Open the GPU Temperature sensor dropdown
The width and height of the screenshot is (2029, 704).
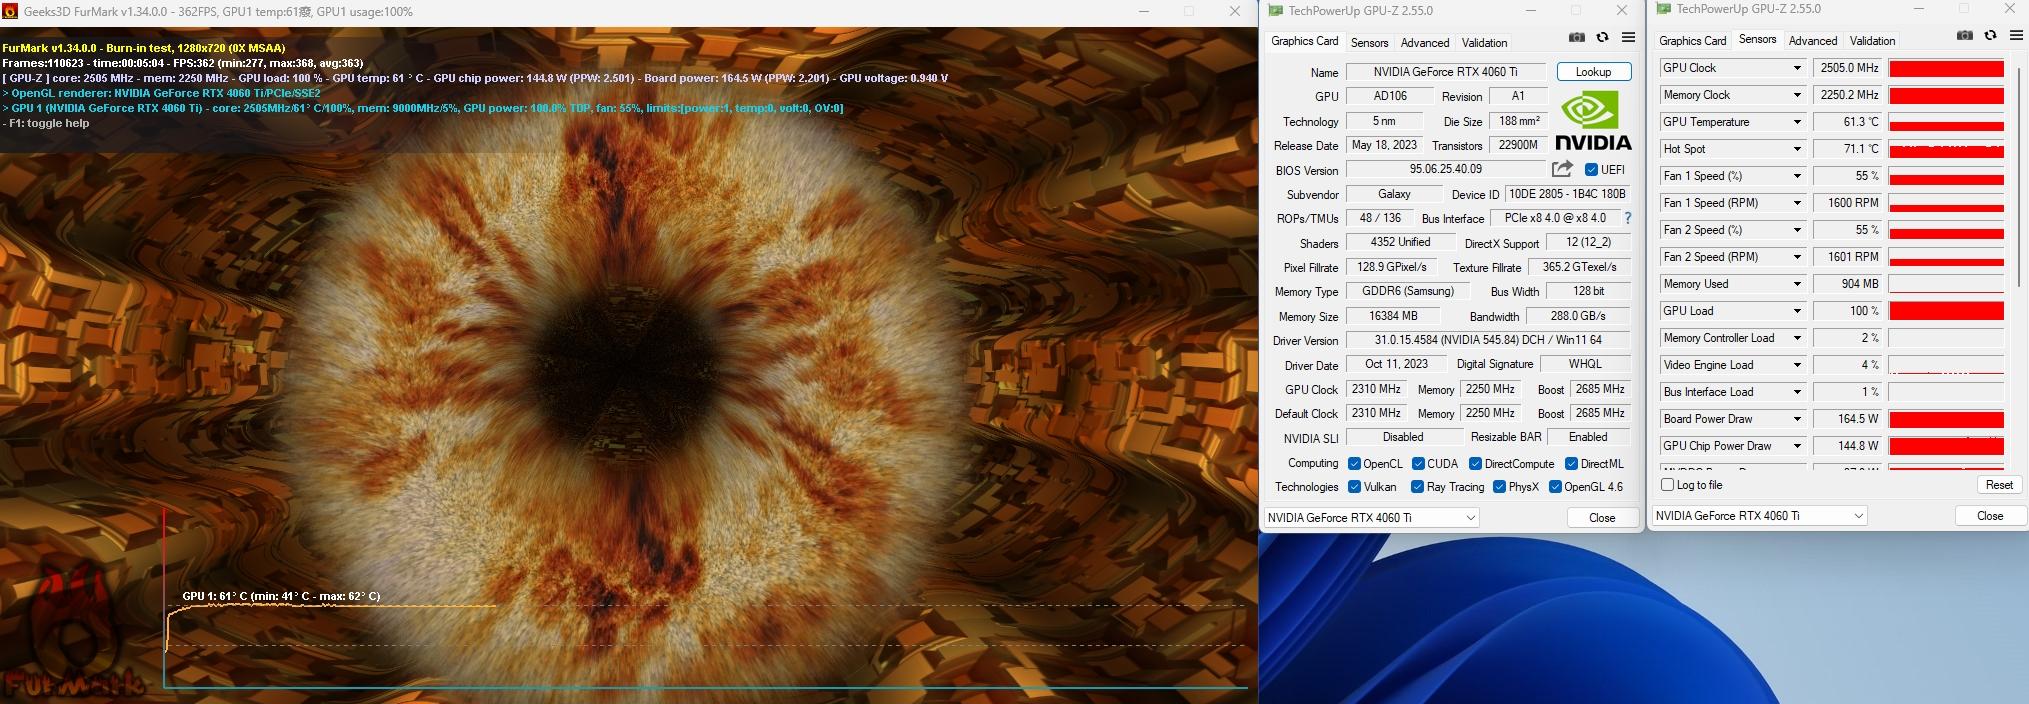pyautogui.click(x=1797, y=122)
